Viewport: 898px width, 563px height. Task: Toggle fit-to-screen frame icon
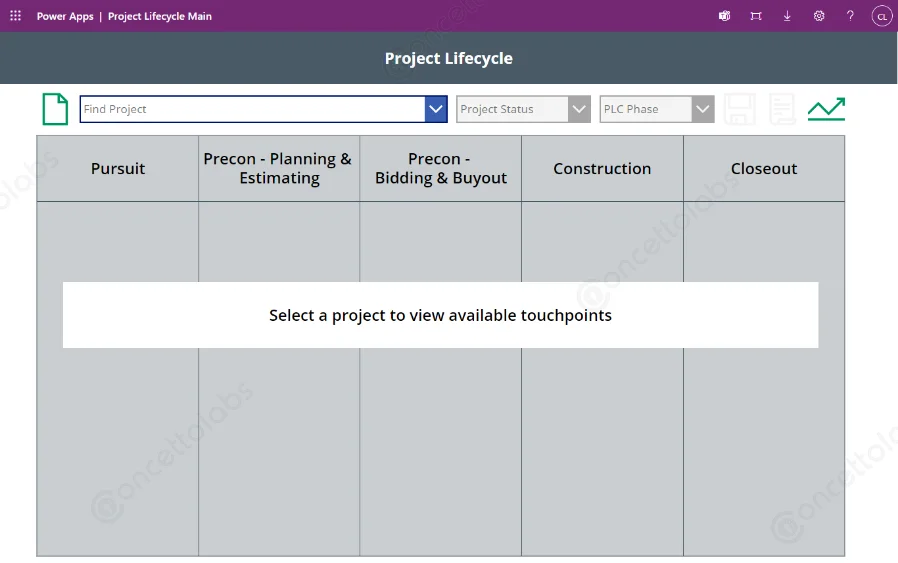coord(756,16)
